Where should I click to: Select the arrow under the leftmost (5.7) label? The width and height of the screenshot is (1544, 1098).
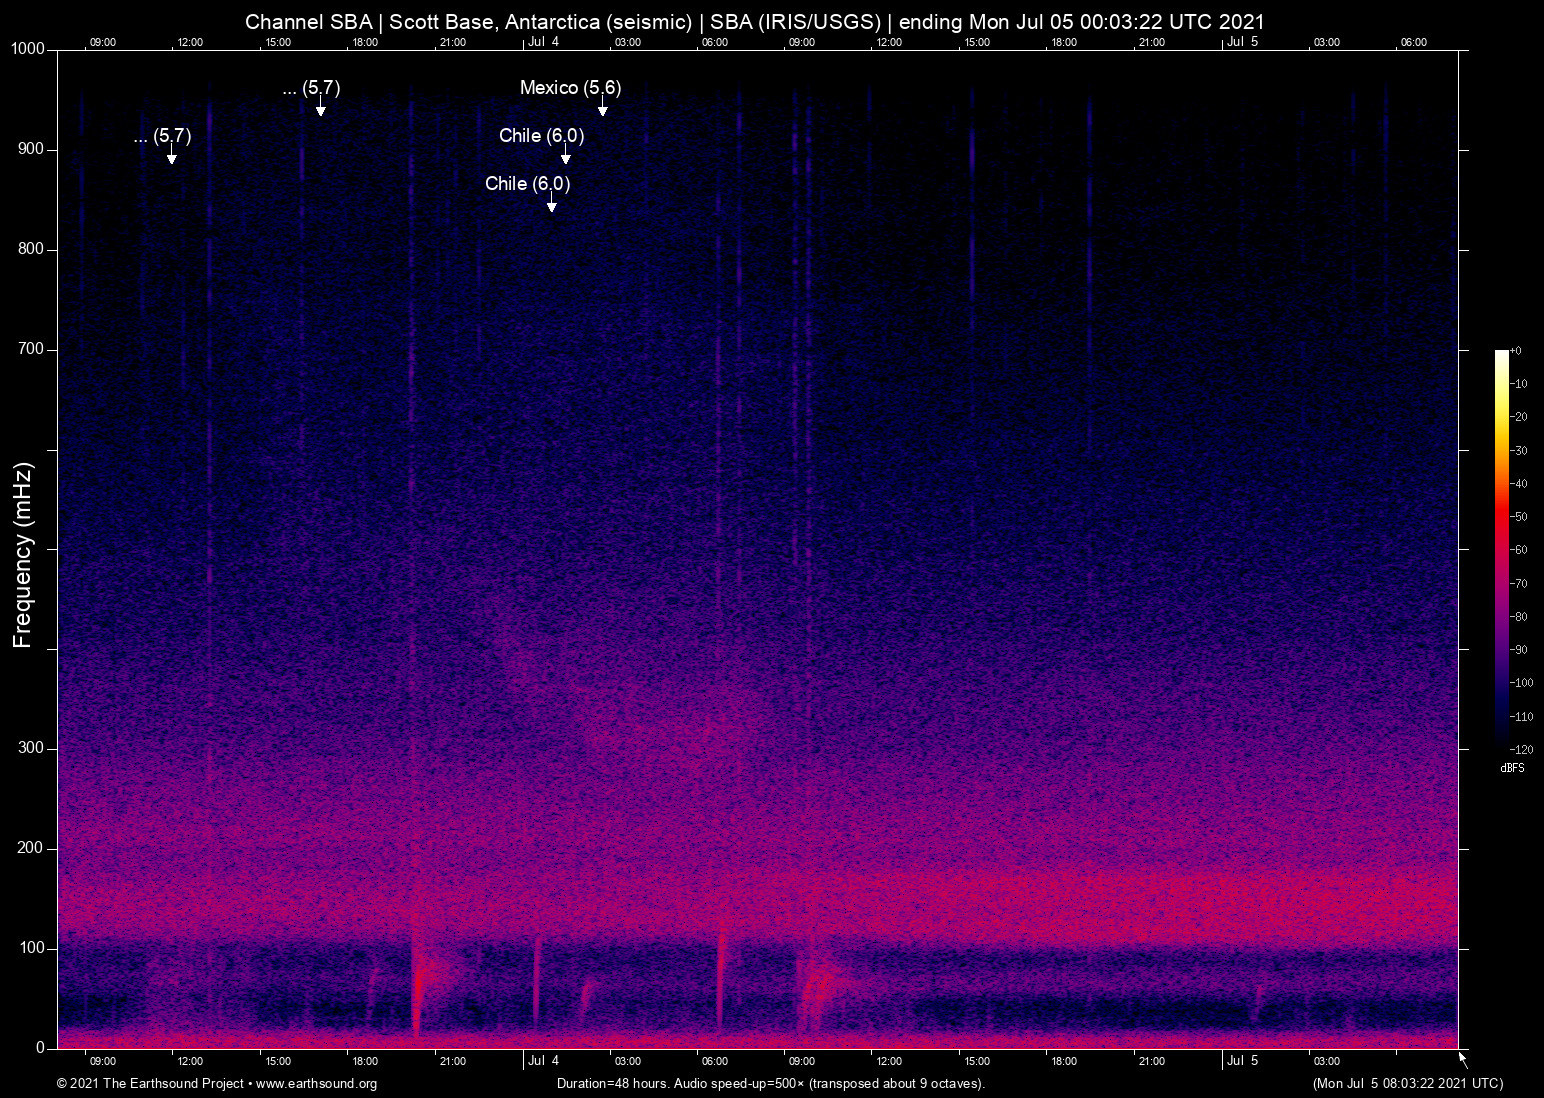point(172,158)
